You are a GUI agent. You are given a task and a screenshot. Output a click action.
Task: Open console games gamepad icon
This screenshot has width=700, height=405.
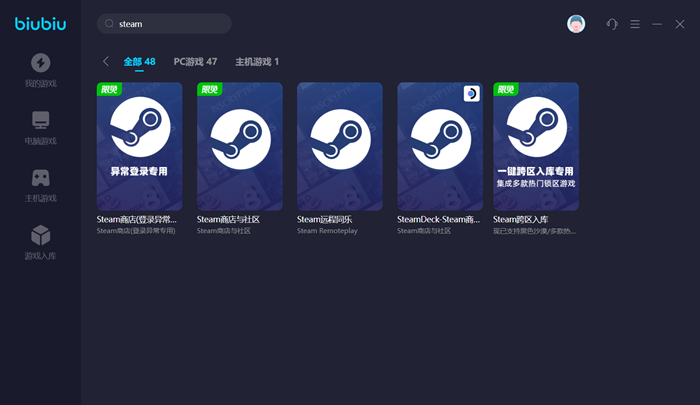(x=40, y=178)
